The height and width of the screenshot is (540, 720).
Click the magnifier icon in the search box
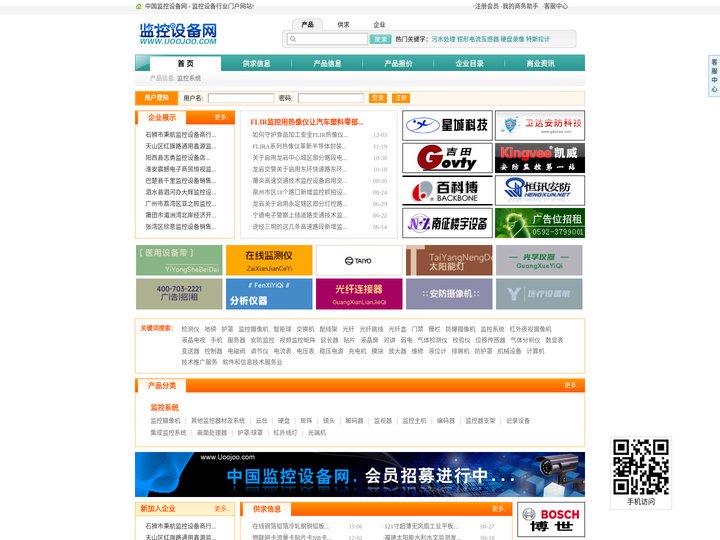point(293,39)
